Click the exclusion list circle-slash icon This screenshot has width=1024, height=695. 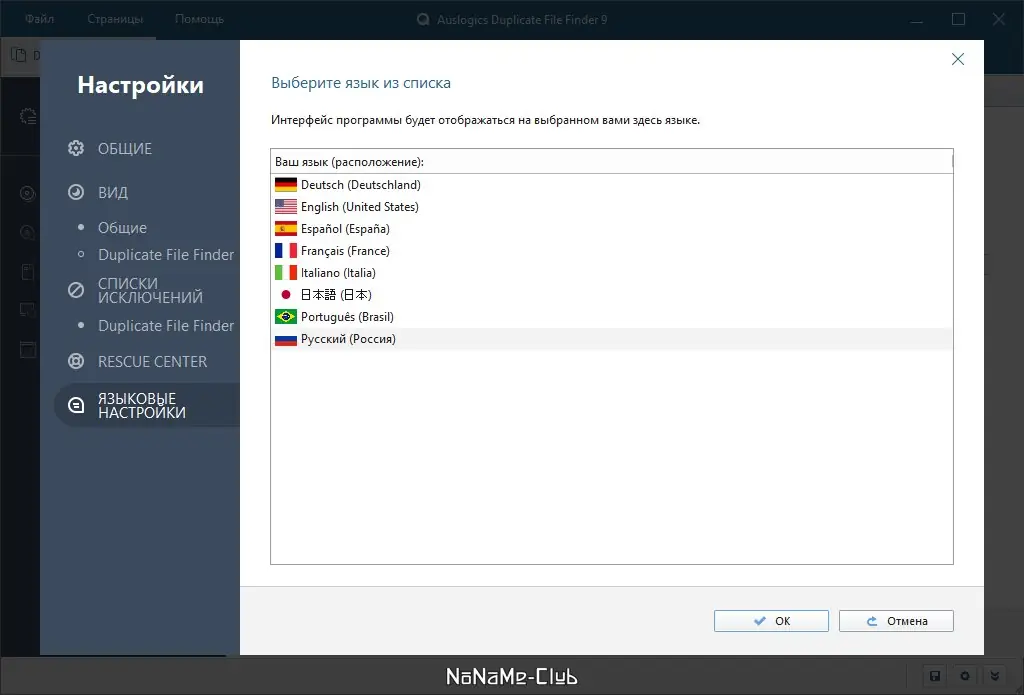(x=76, y=290)
